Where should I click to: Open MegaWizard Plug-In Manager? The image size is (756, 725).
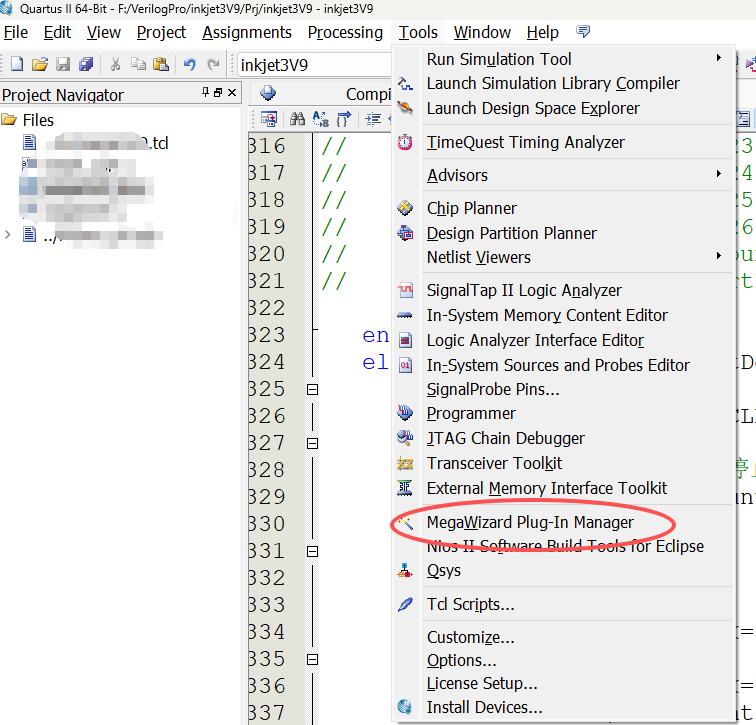530,523
